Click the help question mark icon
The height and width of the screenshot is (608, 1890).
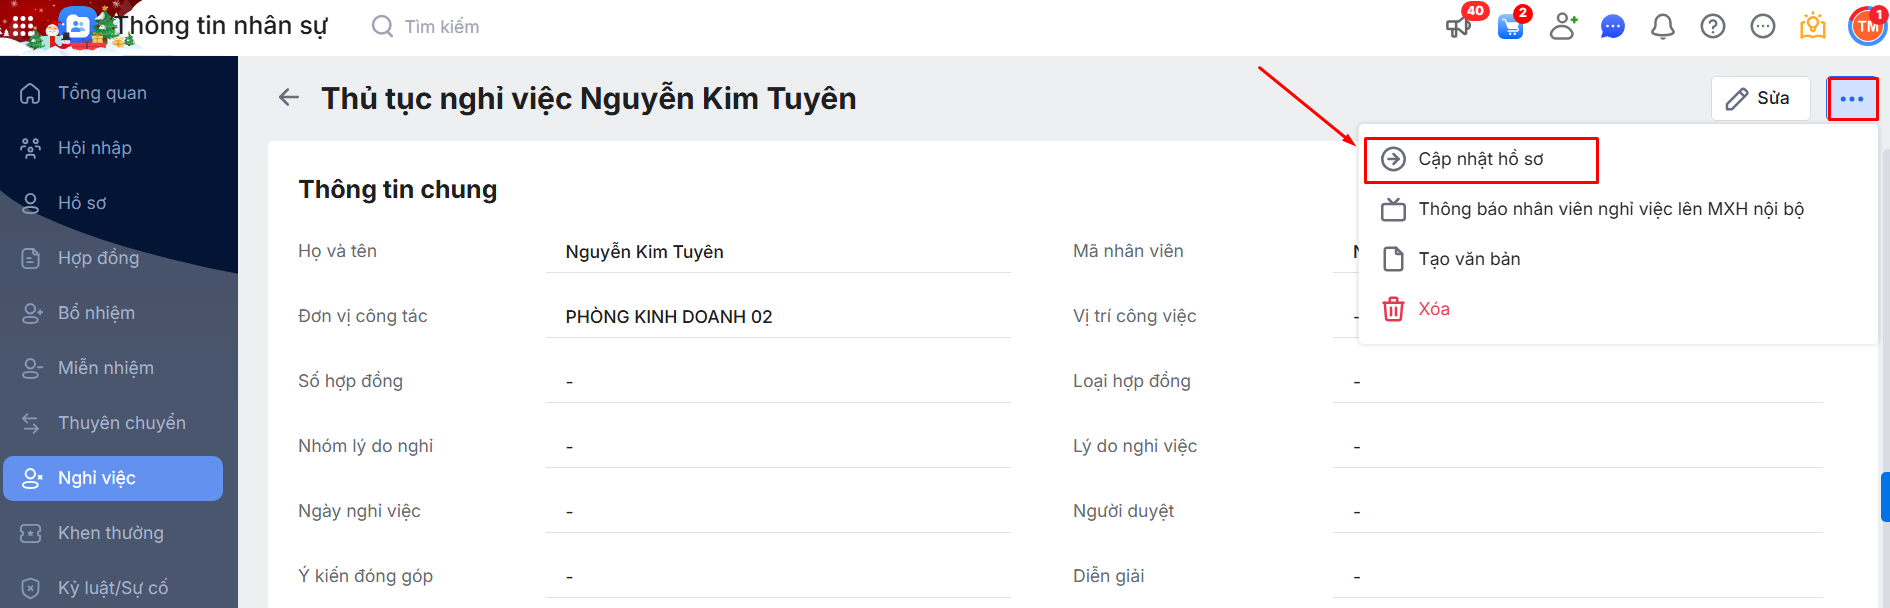point(1712,27)
